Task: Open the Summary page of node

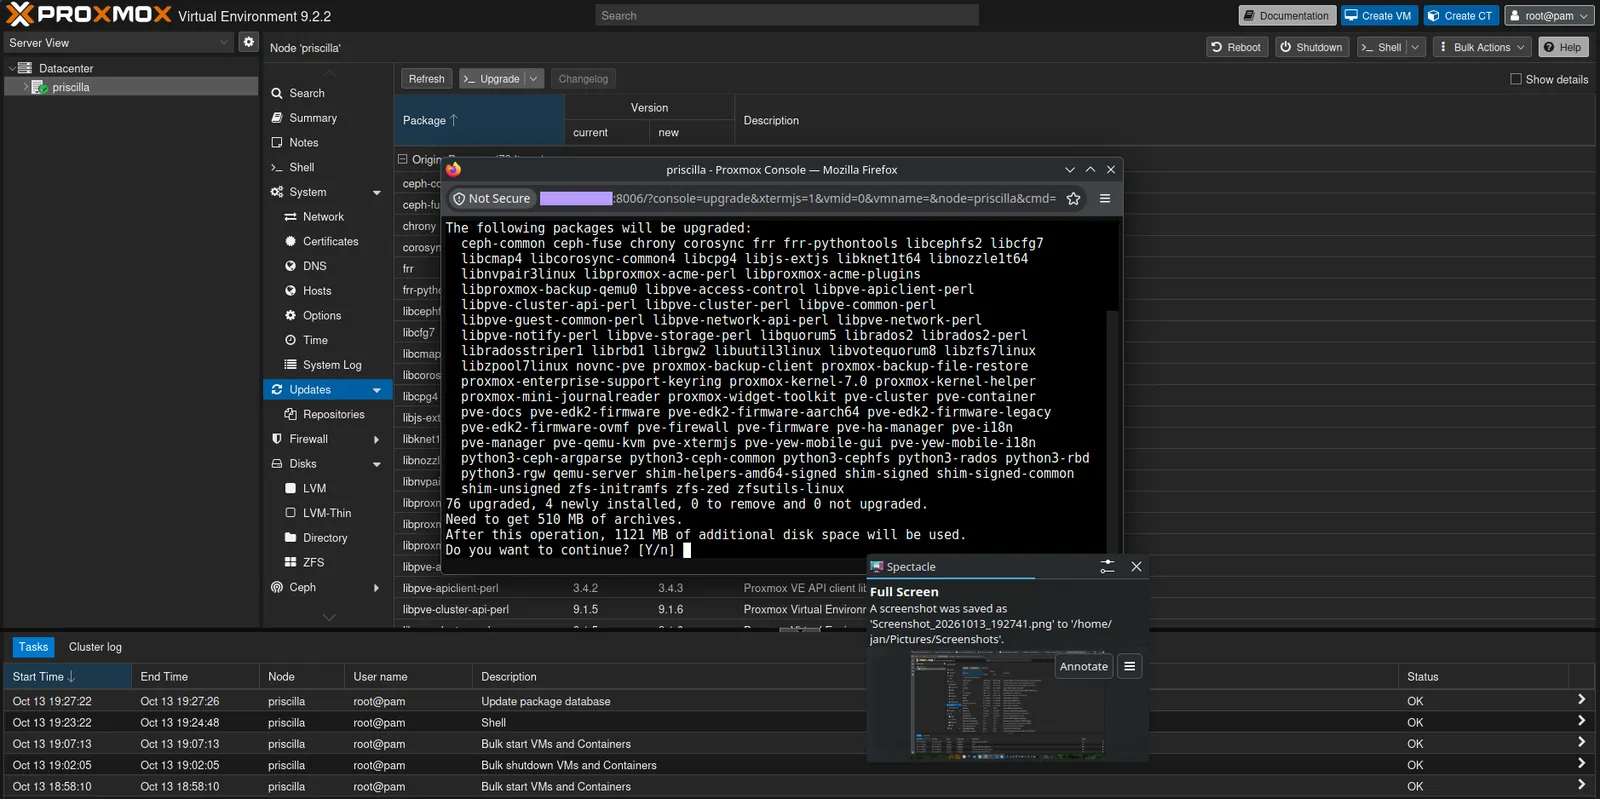Action: click(312, 118)
